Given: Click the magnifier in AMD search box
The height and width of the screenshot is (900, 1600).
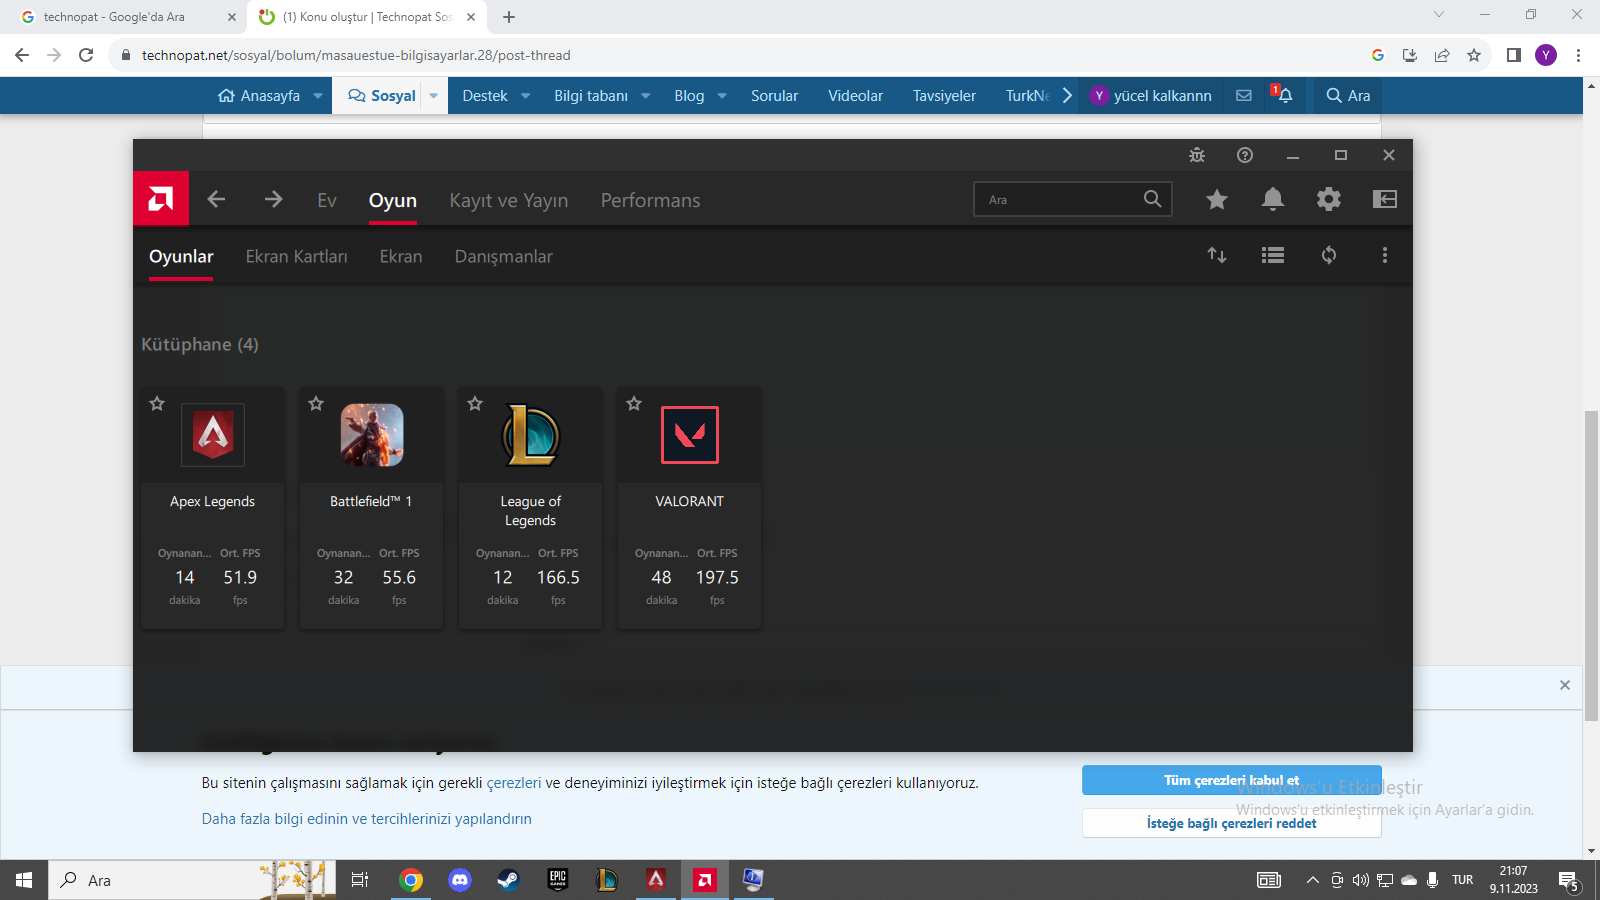Looking at the screenshot, I should [x=1153, y=199].
